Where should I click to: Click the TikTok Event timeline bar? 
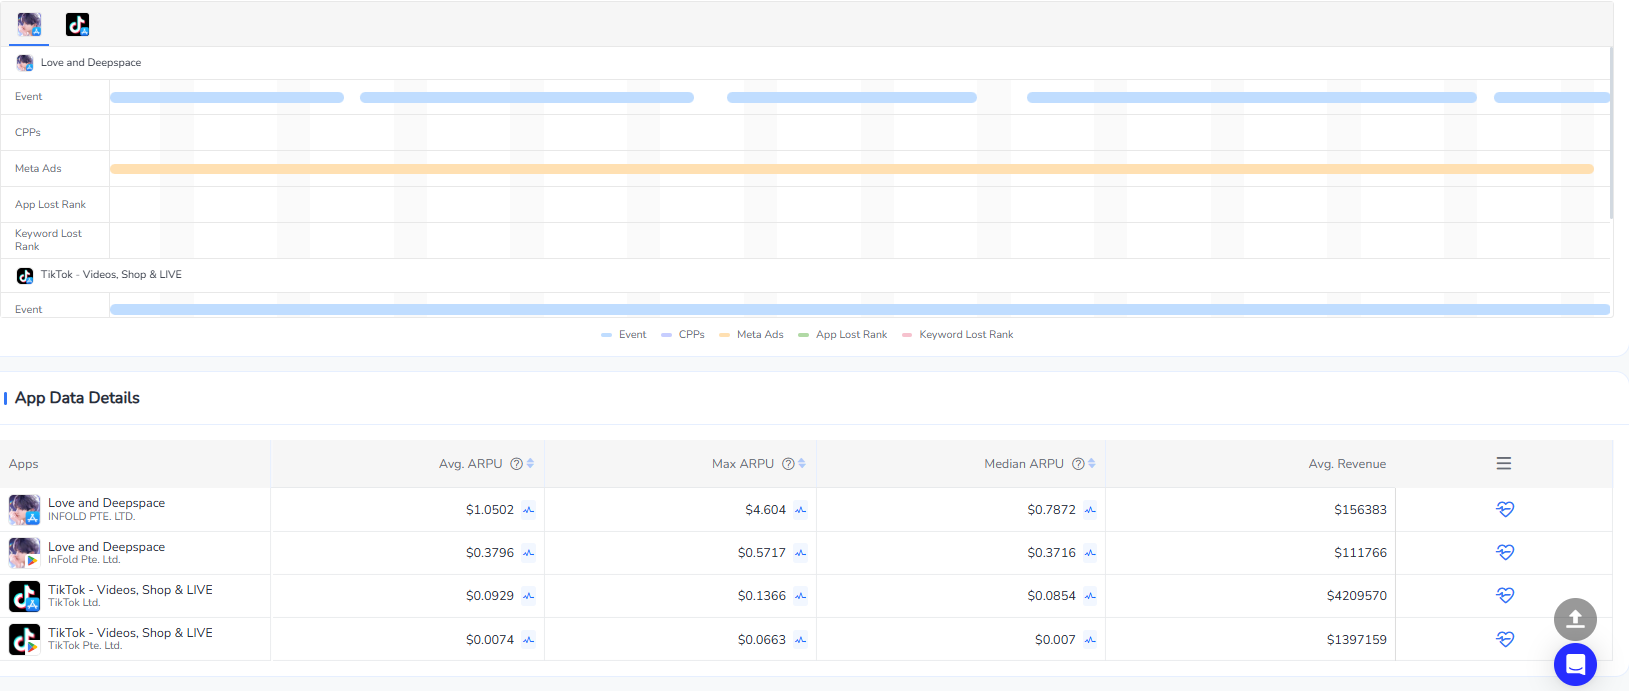coord(860,310)
